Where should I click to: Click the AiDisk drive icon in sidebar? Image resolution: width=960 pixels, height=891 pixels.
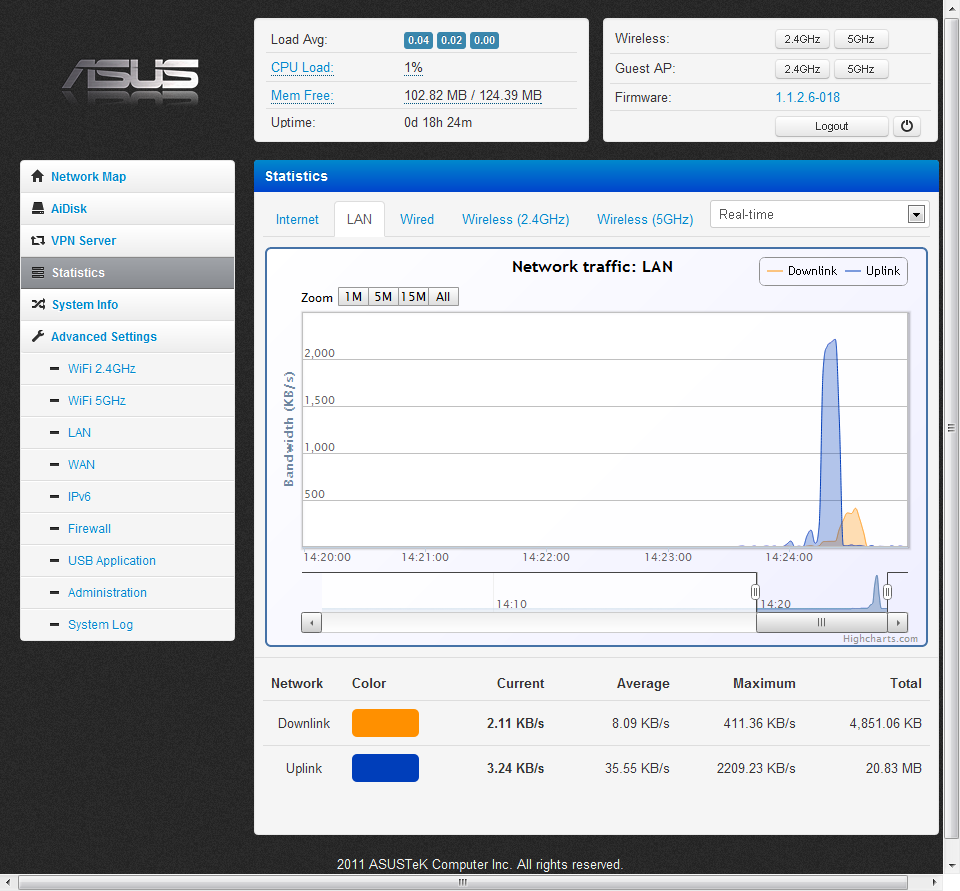[38, 209]
